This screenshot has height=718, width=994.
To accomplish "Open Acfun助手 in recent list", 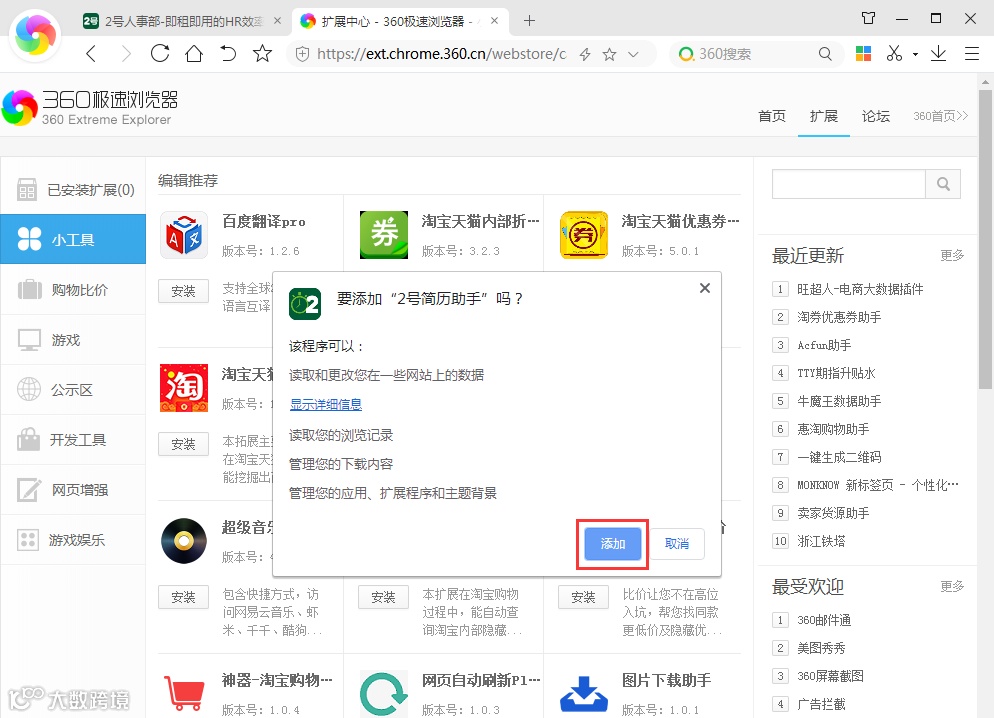I will 824,345.
